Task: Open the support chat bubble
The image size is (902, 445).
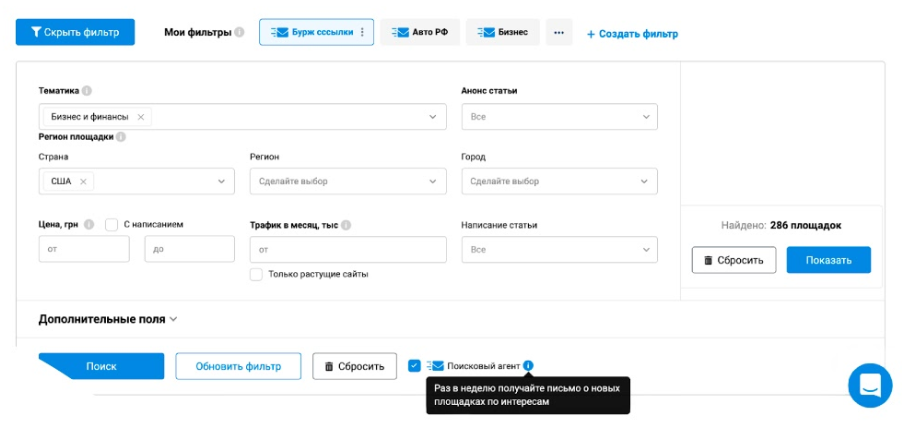Action: coord(869,385)
